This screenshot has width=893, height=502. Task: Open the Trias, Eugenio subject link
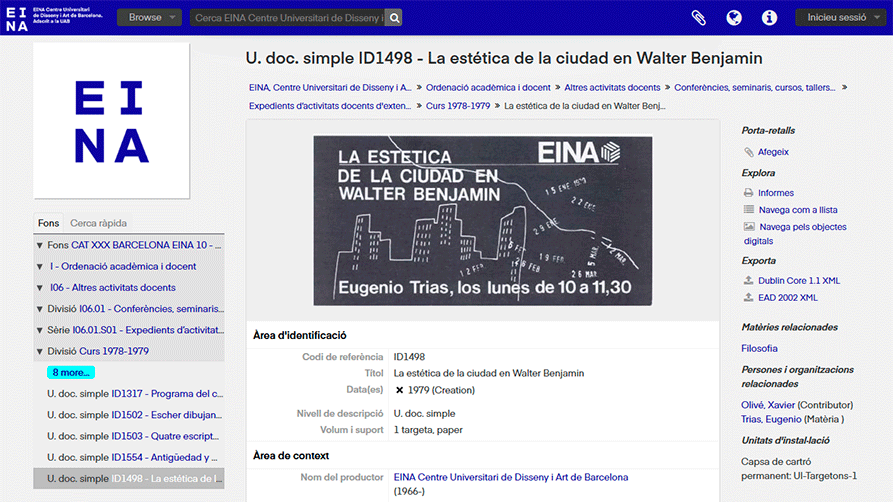[771, 419]
